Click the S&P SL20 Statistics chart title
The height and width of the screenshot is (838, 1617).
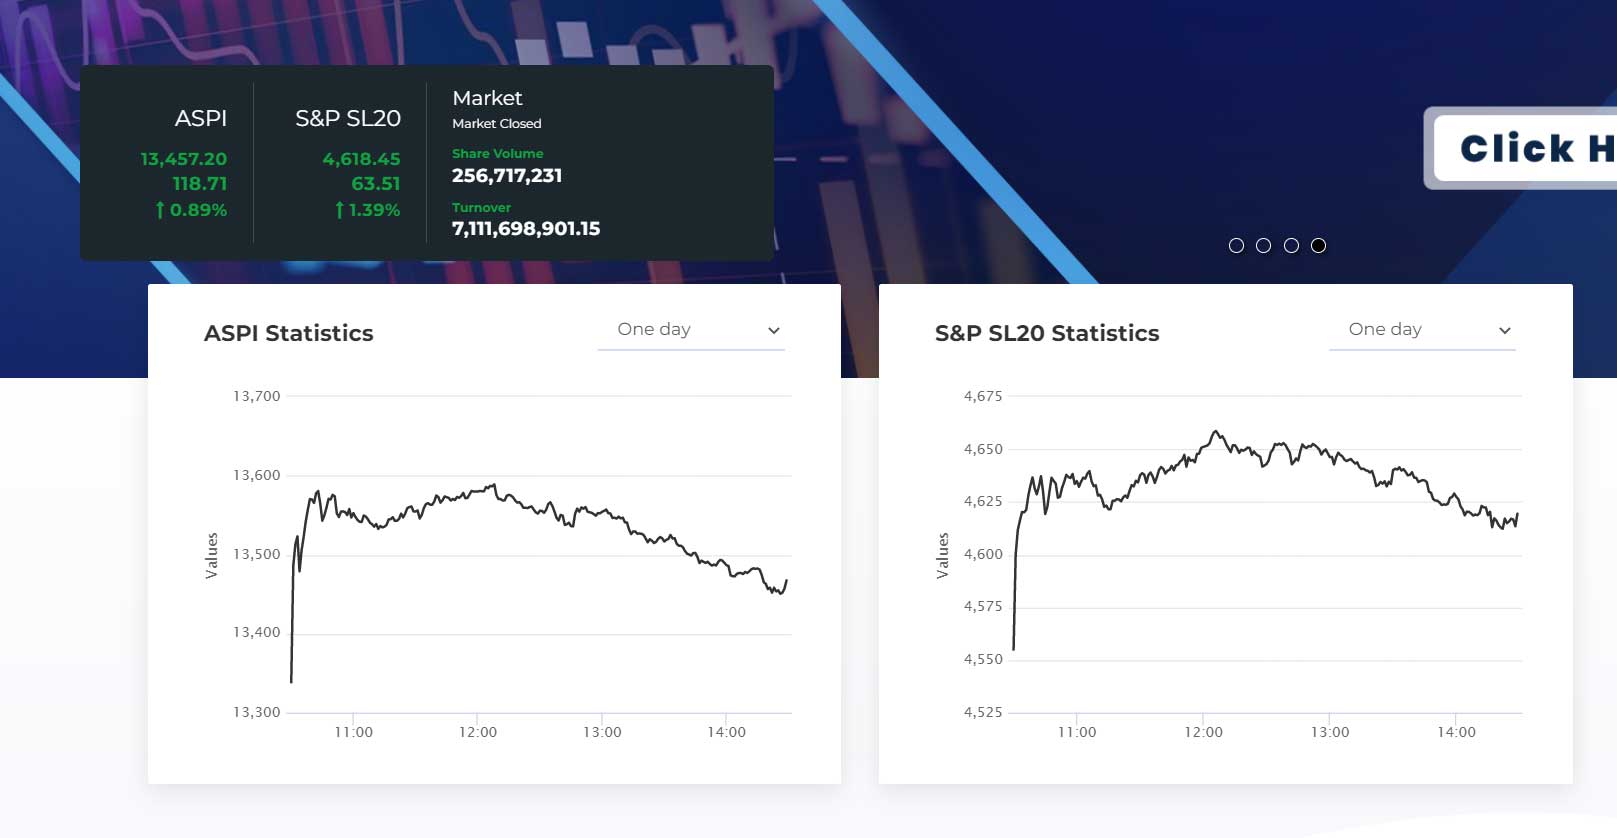[1047, 334]
